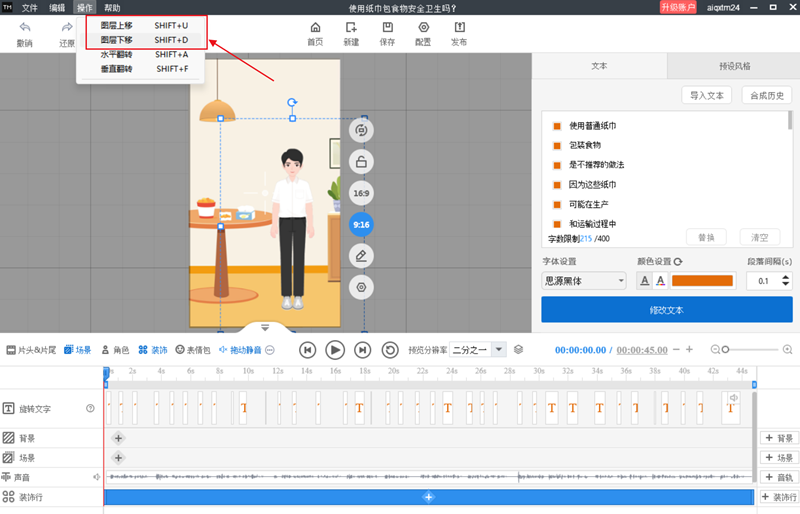Click the Save (保存) icon

387,27
